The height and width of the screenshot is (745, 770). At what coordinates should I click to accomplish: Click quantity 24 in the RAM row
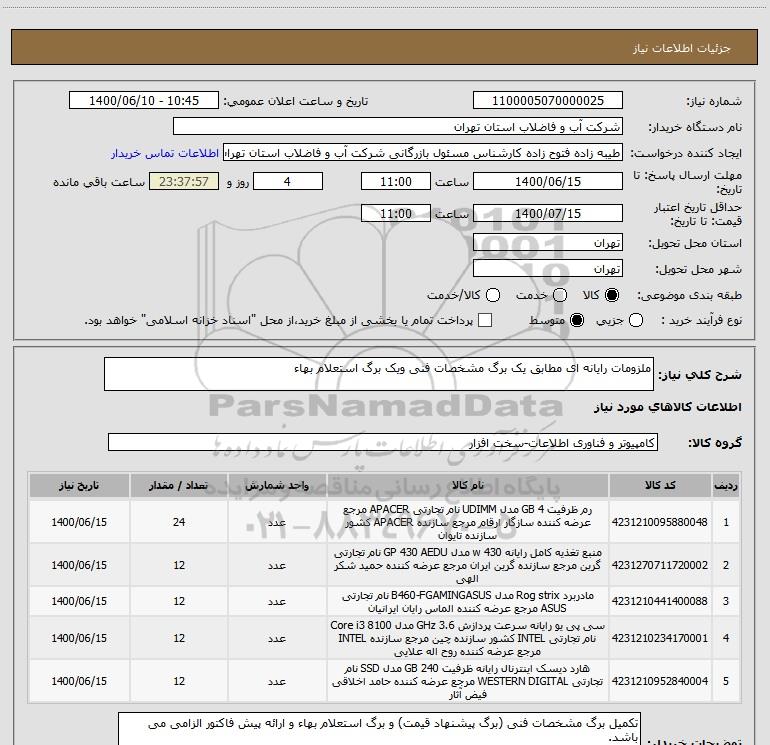click(179, 522)
